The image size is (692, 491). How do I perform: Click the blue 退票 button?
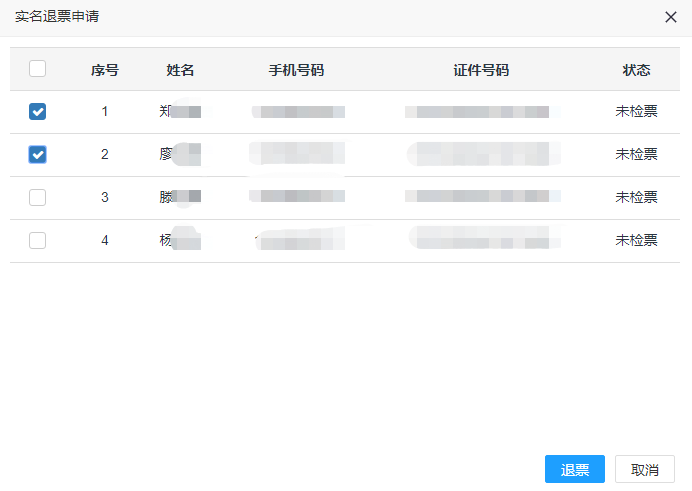(x=575, y=469)
